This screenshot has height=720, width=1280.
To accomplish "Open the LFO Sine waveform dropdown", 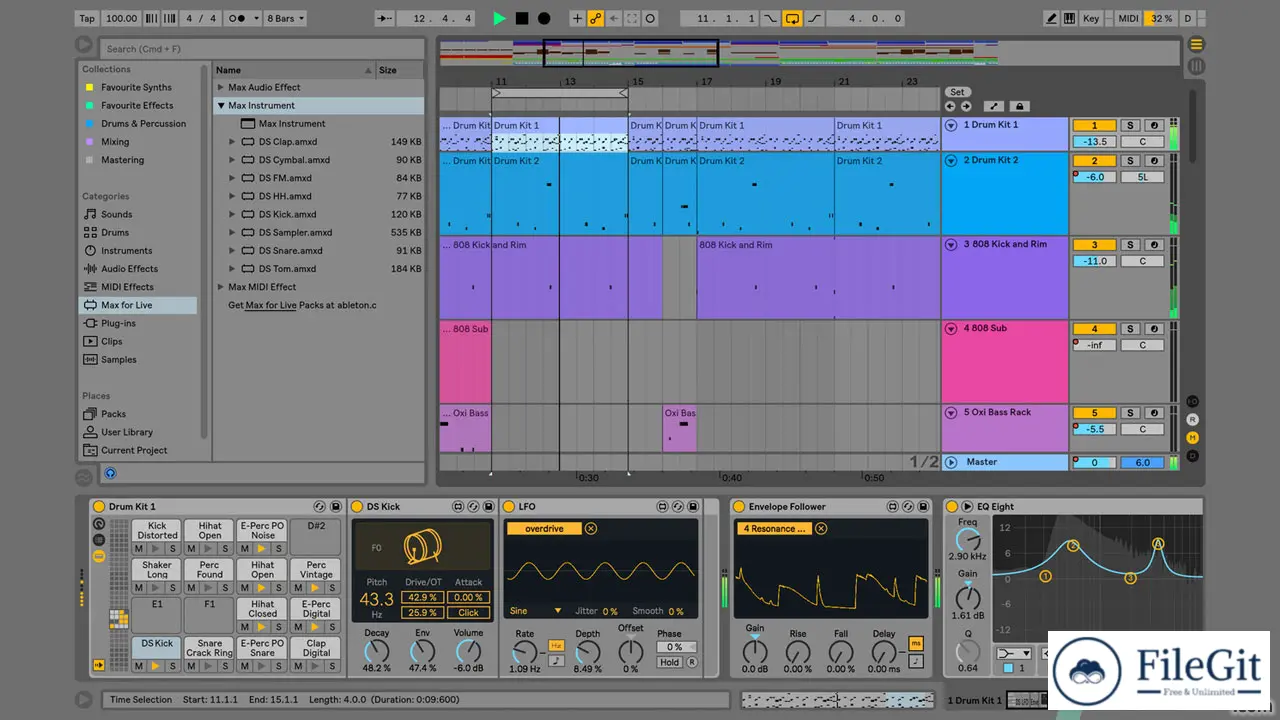I will click(535, 611).
